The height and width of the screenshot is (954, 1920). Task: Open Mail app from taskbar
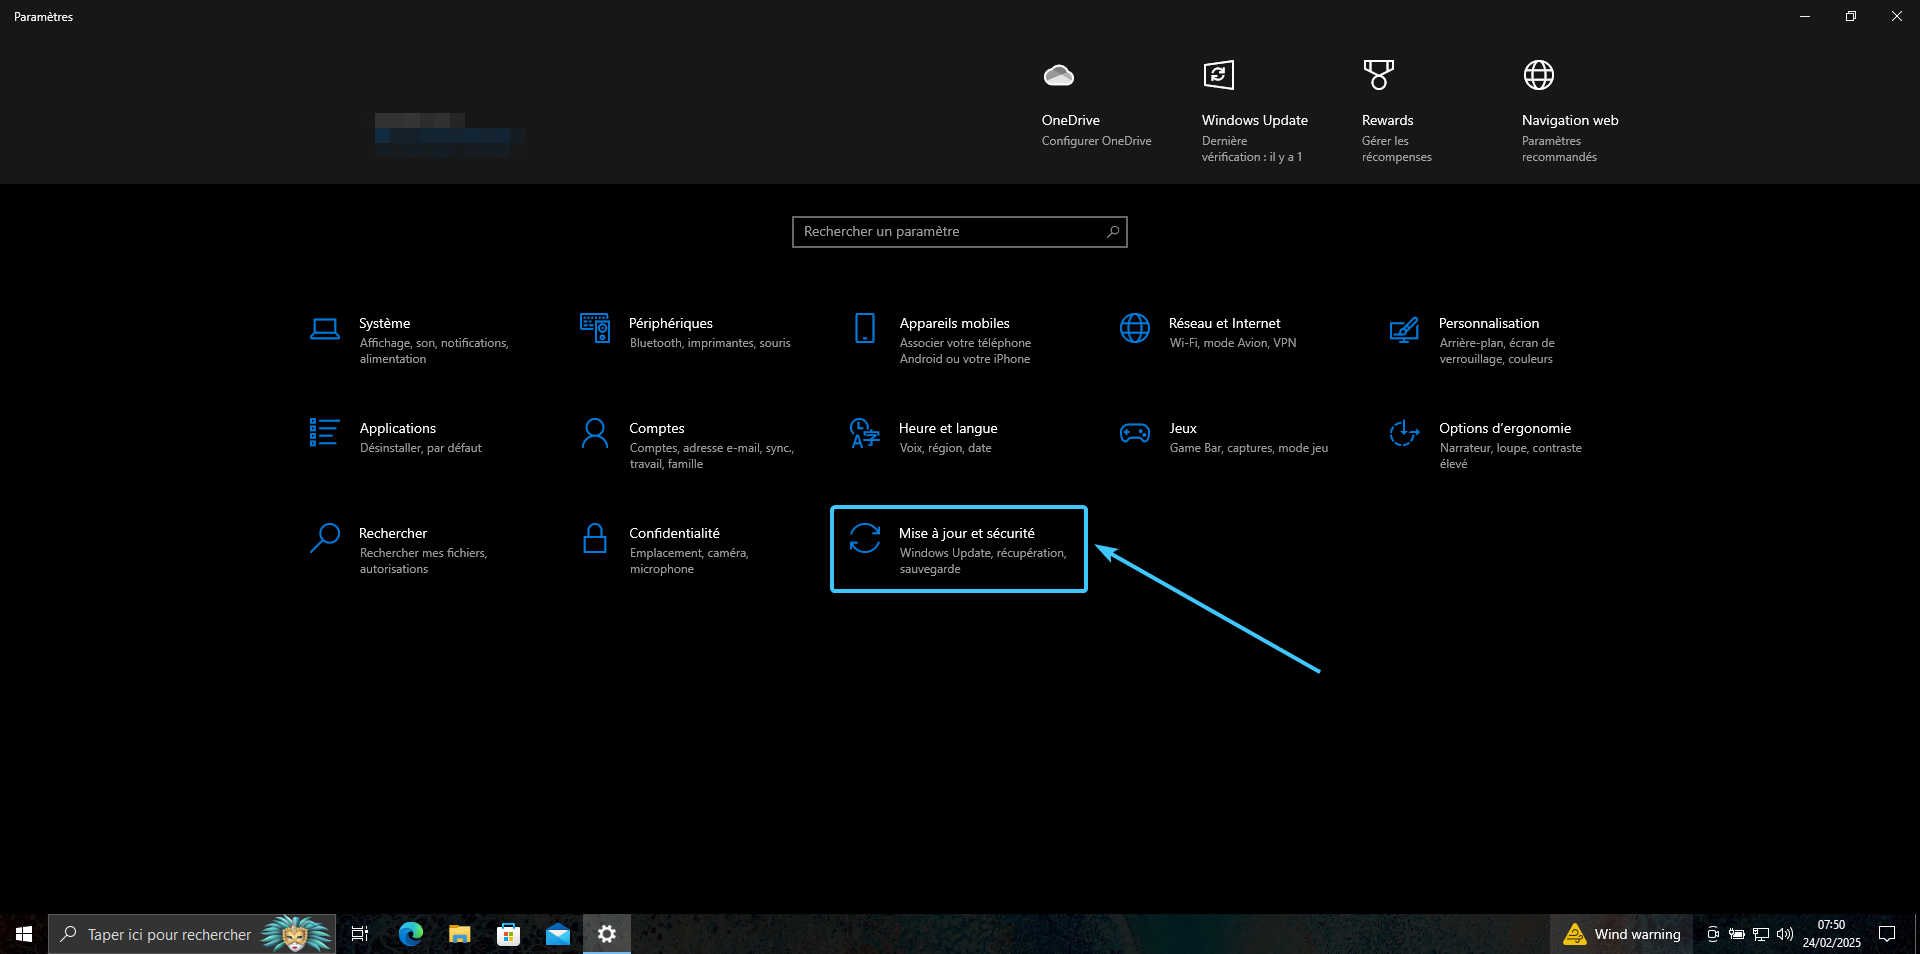point(557,934)
